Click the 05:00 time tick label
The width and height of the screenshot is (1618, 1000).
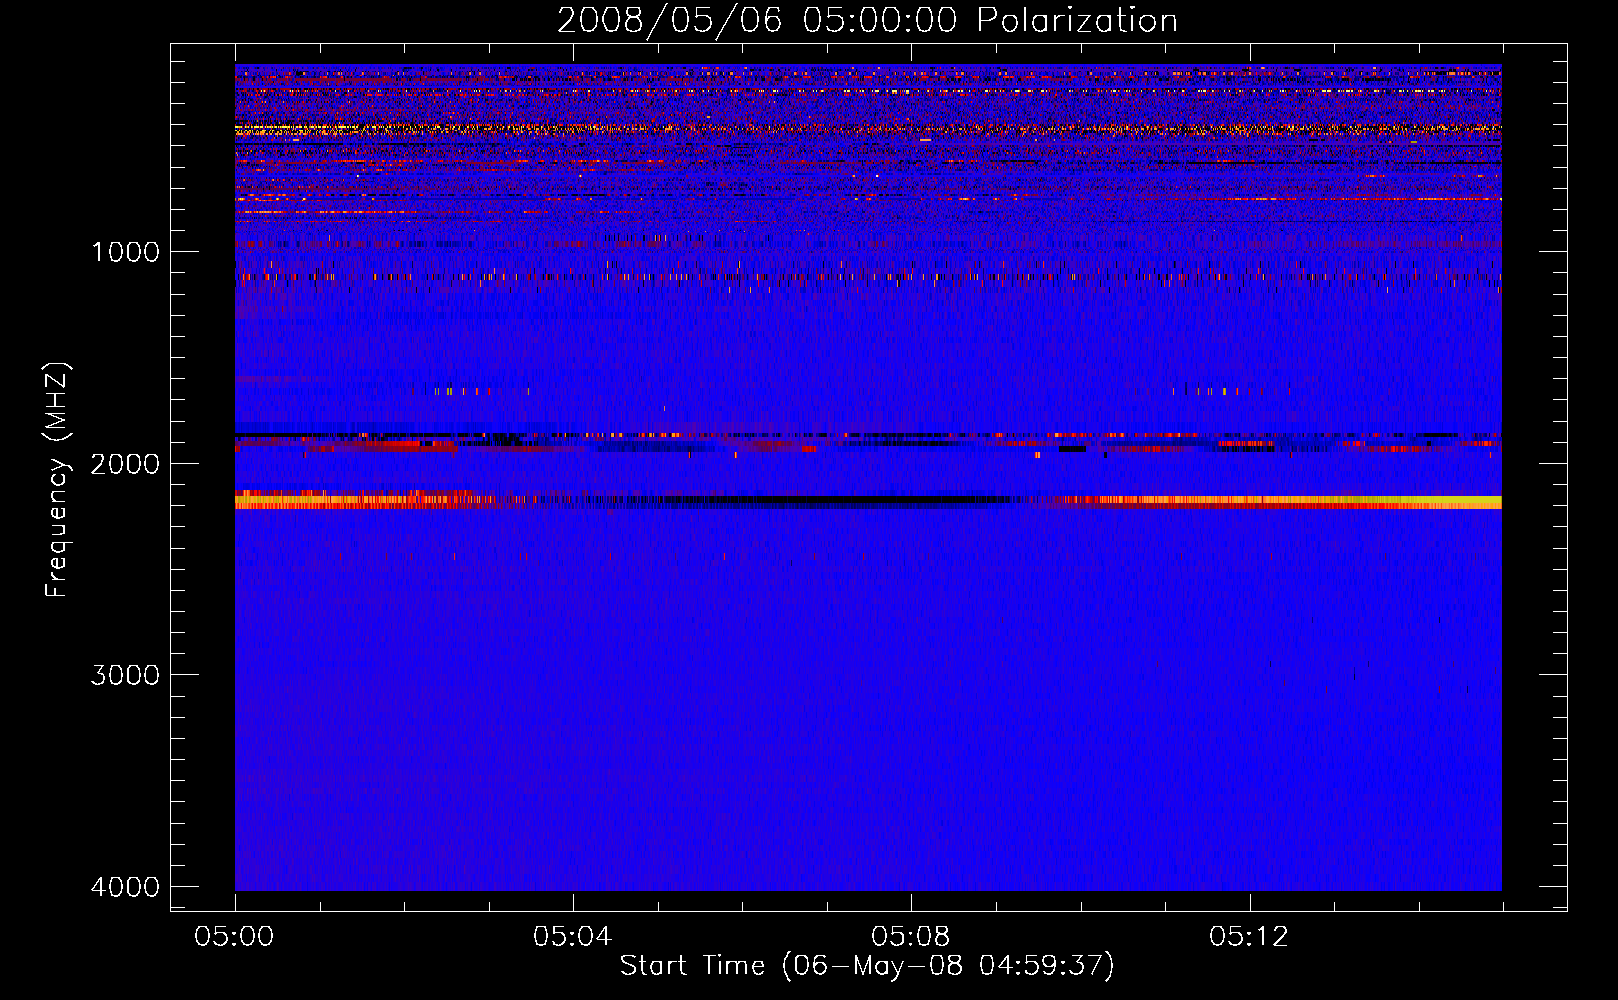pos(235,937)
